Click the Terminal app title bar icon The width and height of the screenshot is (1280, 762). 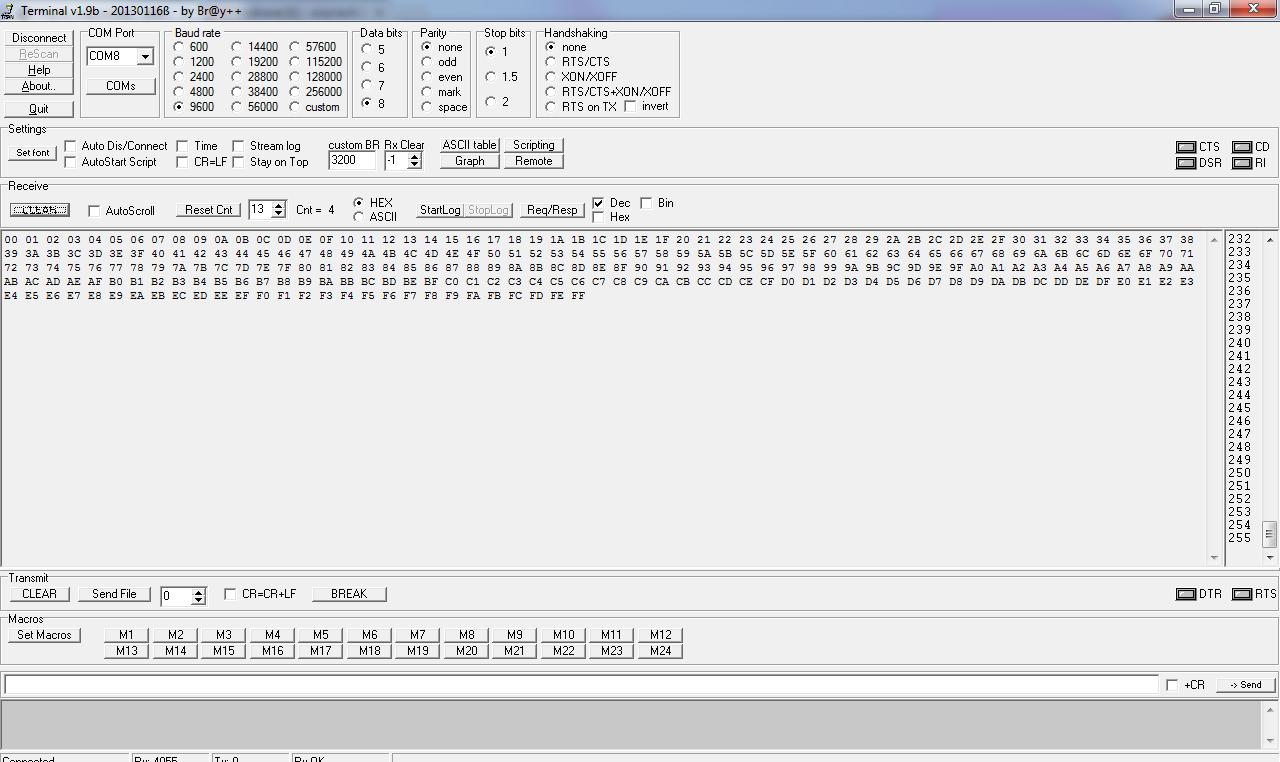tap(8, 10)
